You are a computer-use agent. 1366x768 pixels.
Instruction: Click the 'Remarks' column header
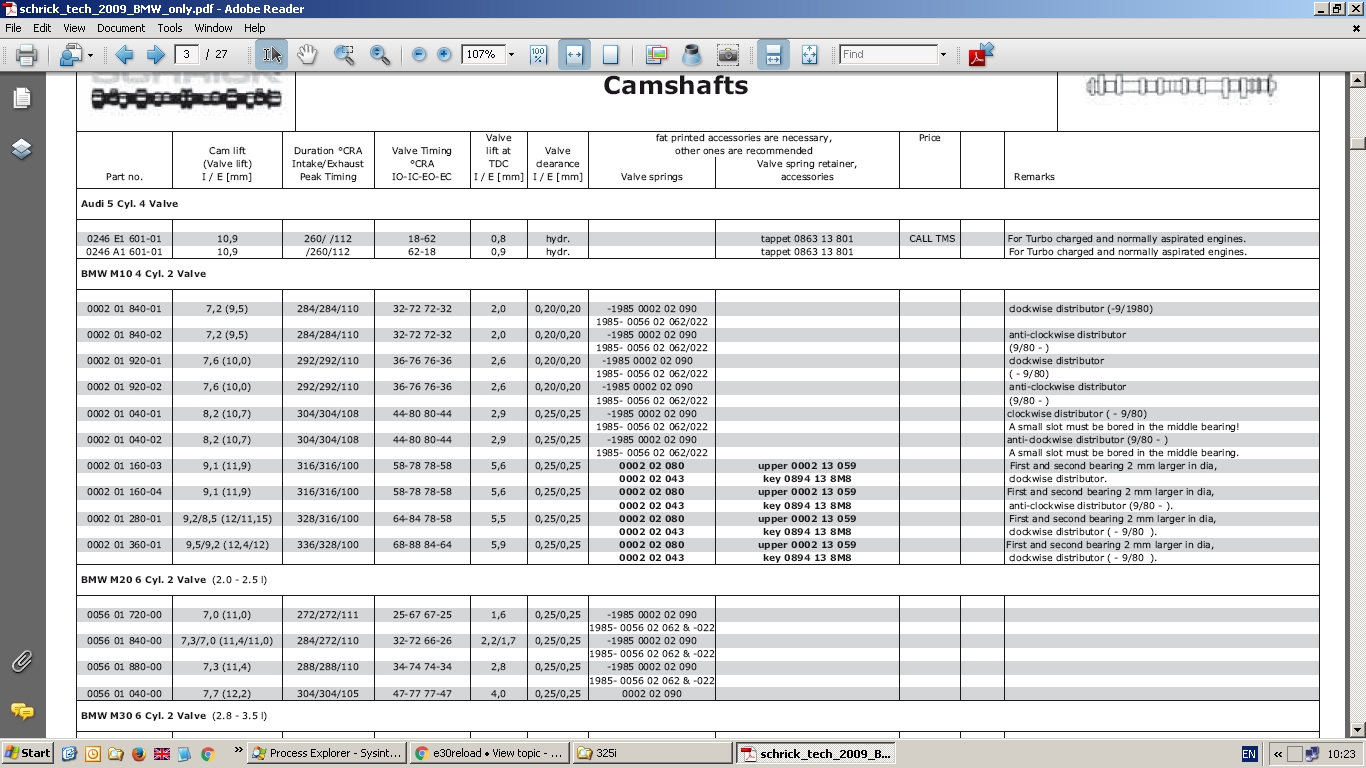pyautogui.click(x=1034, y=177)
